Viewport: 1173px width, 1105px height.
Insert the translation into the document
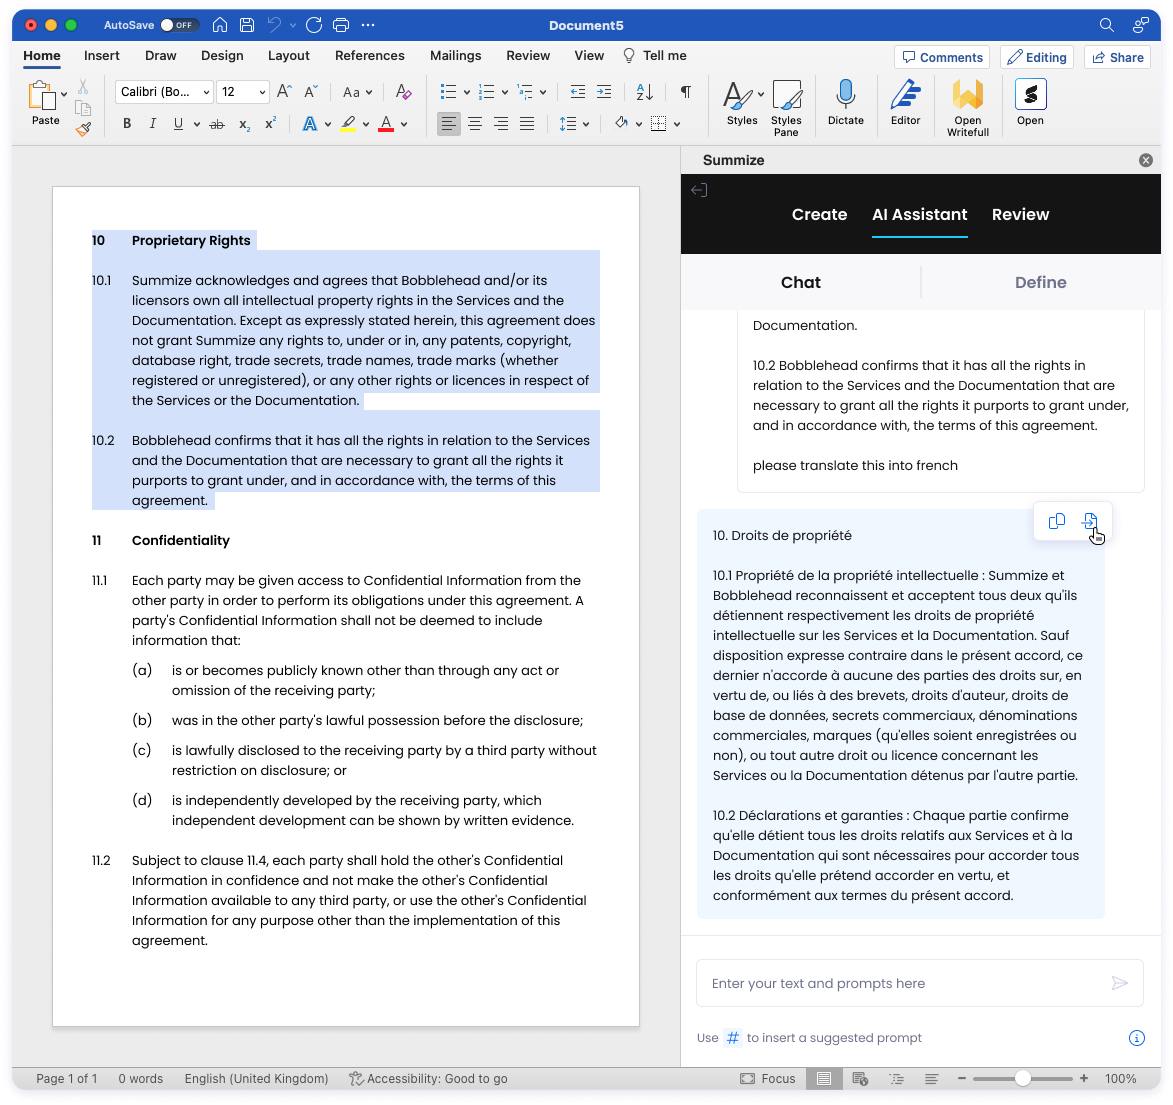(x=1090, y=521)
